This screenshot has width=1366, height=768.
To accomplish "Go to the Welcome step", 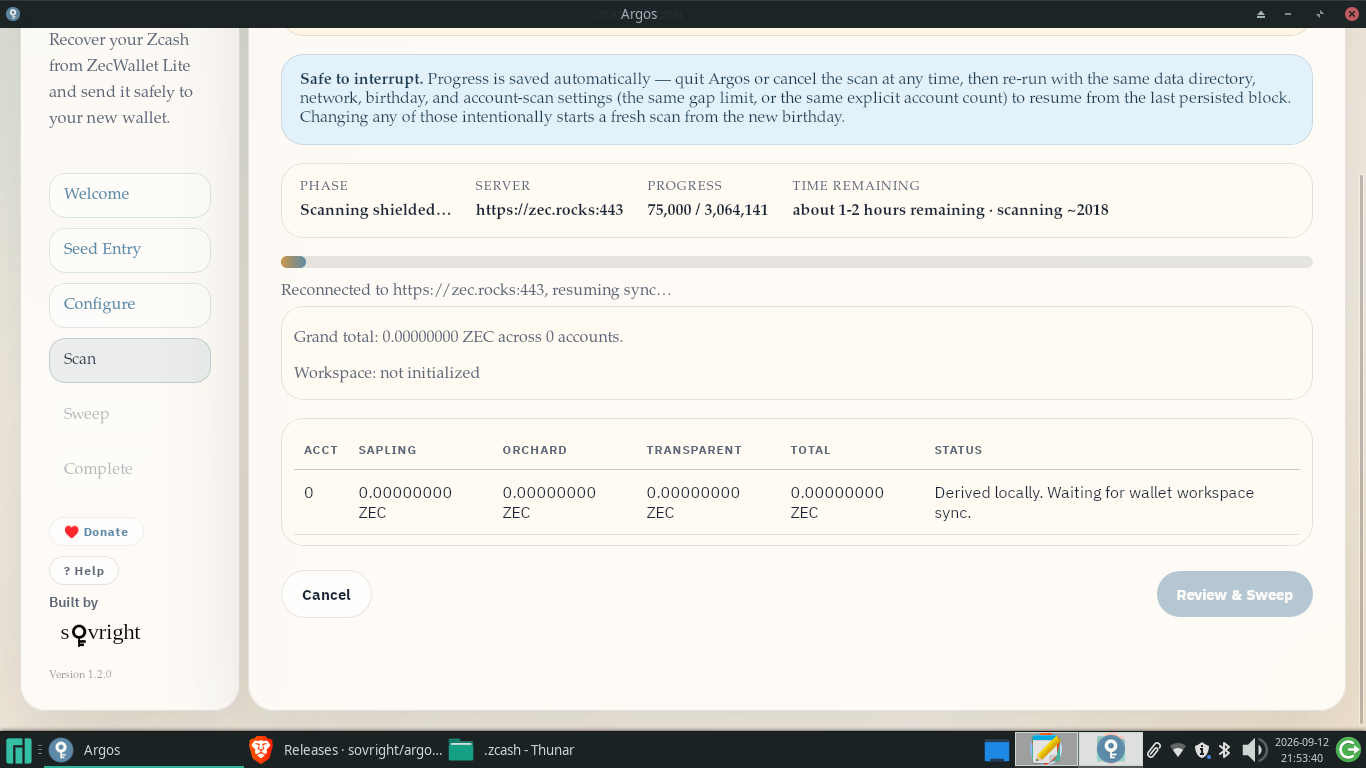I will pyautogui.click(x=130, y=195).
